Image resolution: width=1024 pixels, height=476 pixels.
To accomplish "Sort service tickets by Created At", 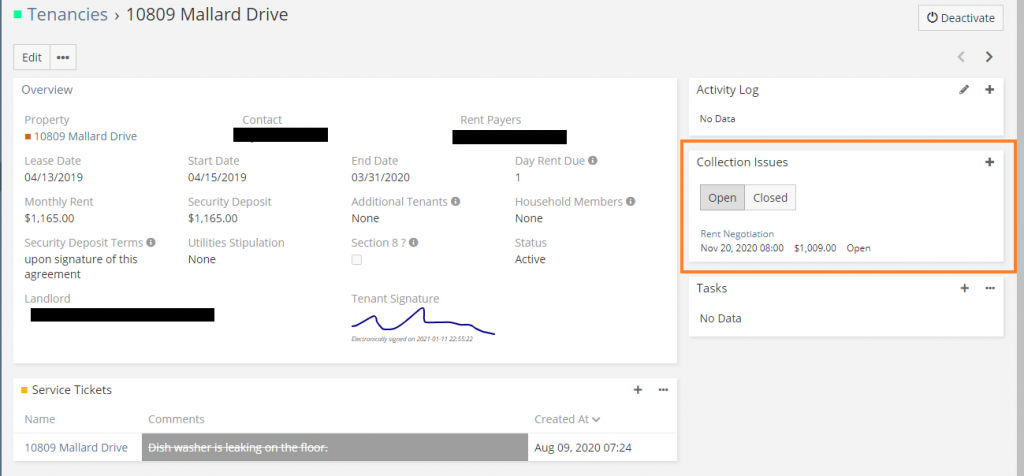I will 567,419.
